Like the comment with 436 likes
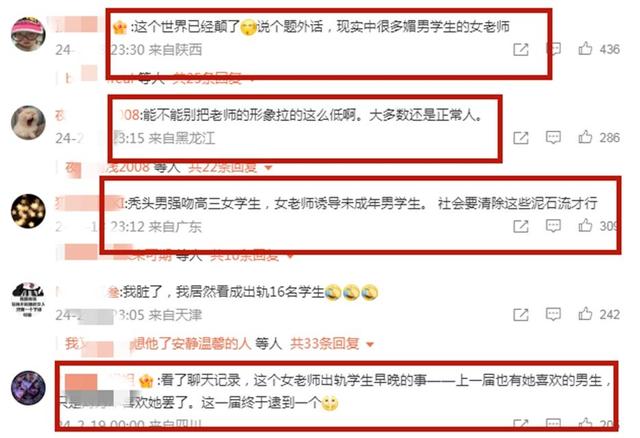The image size is (640, 438). pyautogui.click(x=585, y=49)
